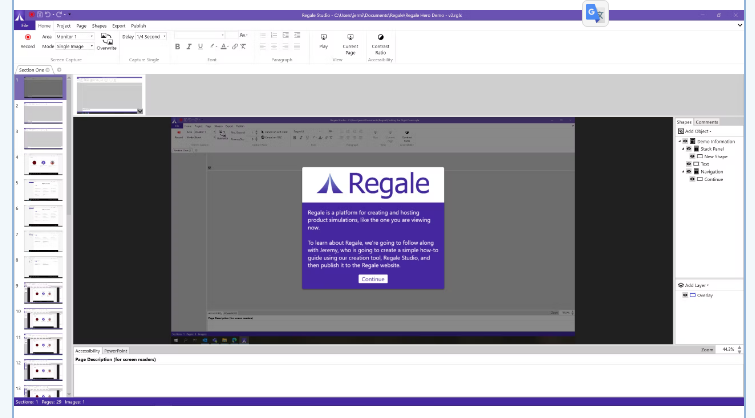Image resolution: width=755 pixels, height=418 pixels.
Task: Toggle Bold text formatting
Action: point(177,47)
